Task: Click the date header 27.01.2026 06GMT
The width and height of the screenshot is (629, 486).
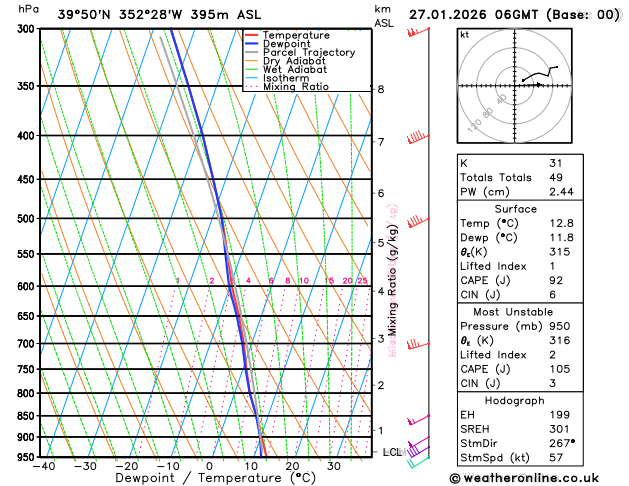Action: [473, 15]
